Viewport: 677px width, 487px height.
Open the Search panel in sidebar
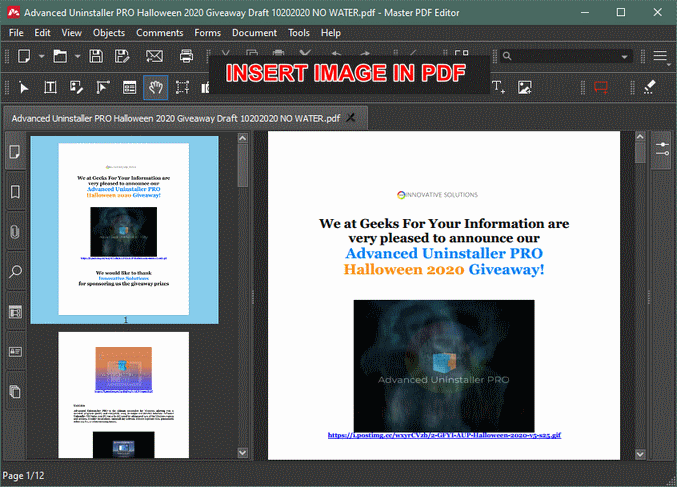click(15, 272)
